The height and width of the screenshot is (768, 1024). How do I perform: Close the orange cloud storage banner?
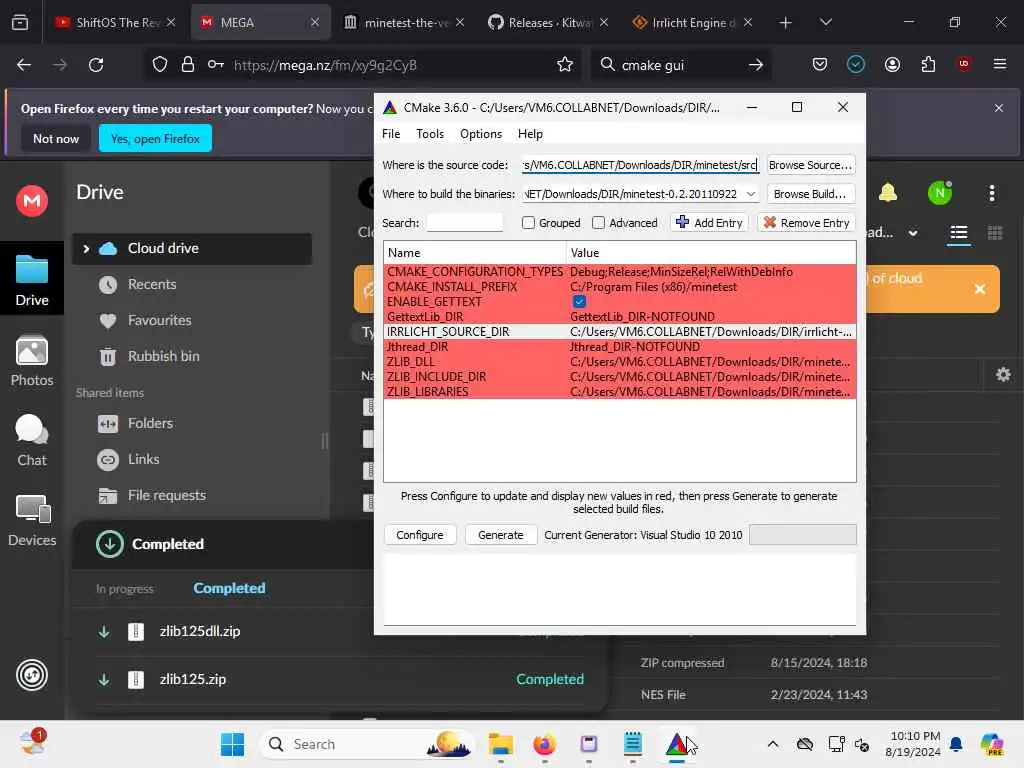point(980,289)
